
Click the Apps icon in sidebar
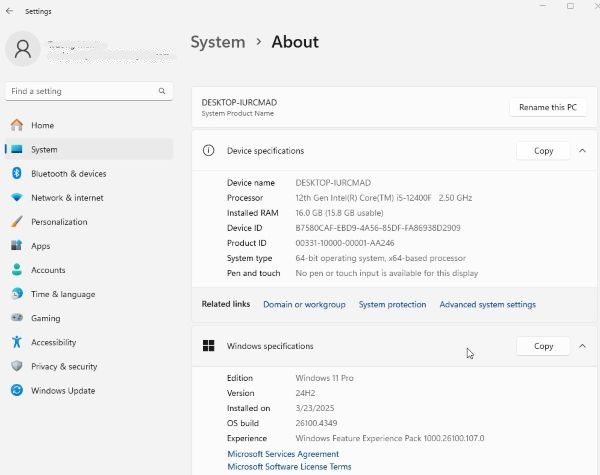pos(17,245)
